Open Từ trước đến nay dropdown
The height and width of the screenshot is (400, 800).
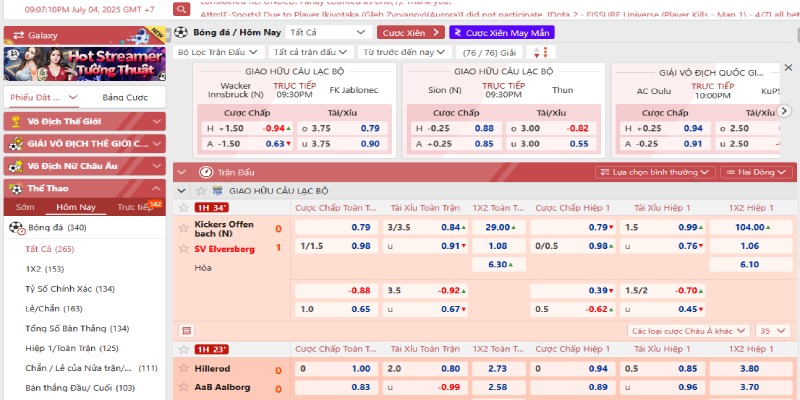click(x=404, y=52)
